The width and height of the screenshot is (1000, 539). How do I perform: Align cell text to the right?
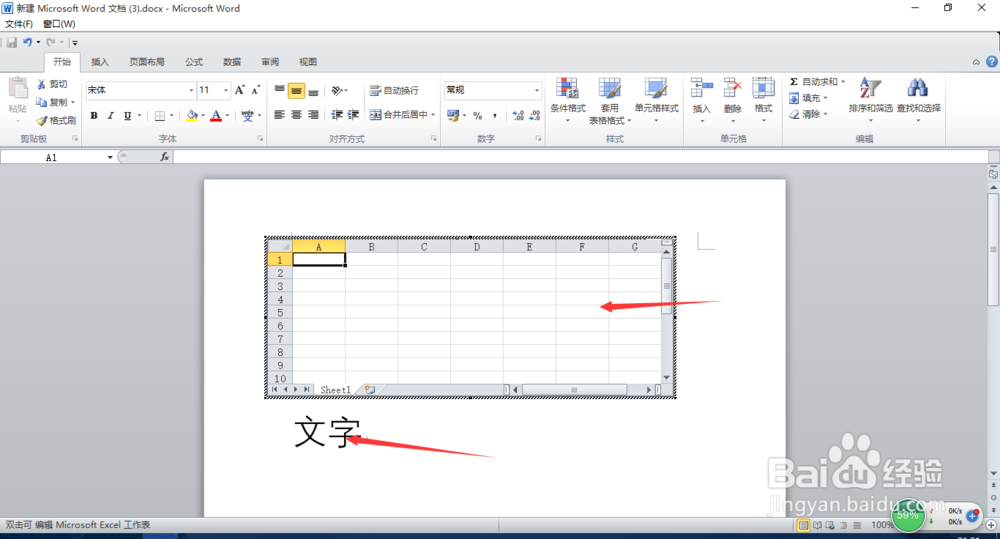tap(313, 115)
